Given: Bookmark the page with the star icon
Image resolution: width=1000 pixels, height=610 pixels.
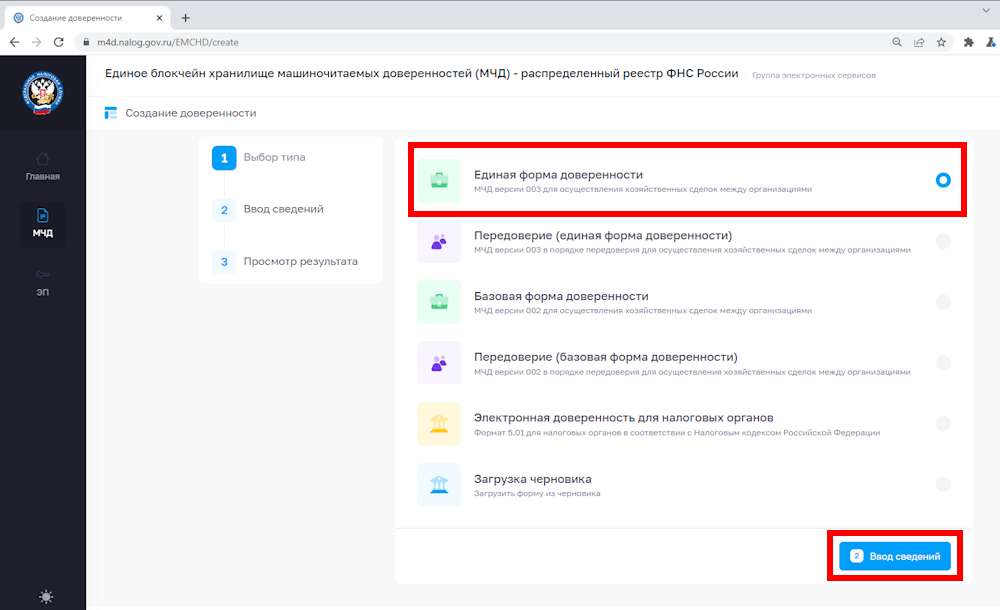Looking at the screenshot, I should coord(941,44).
